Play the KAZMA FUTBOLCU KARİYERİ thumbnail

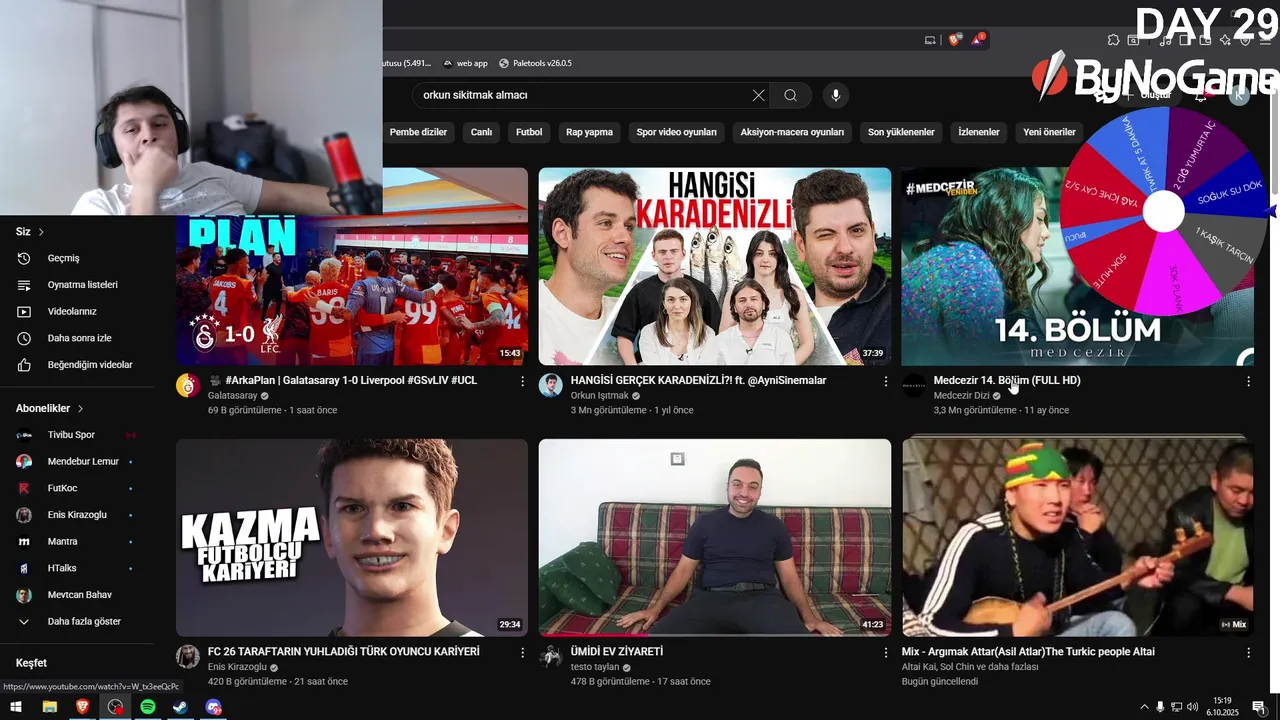click(352, 537)
